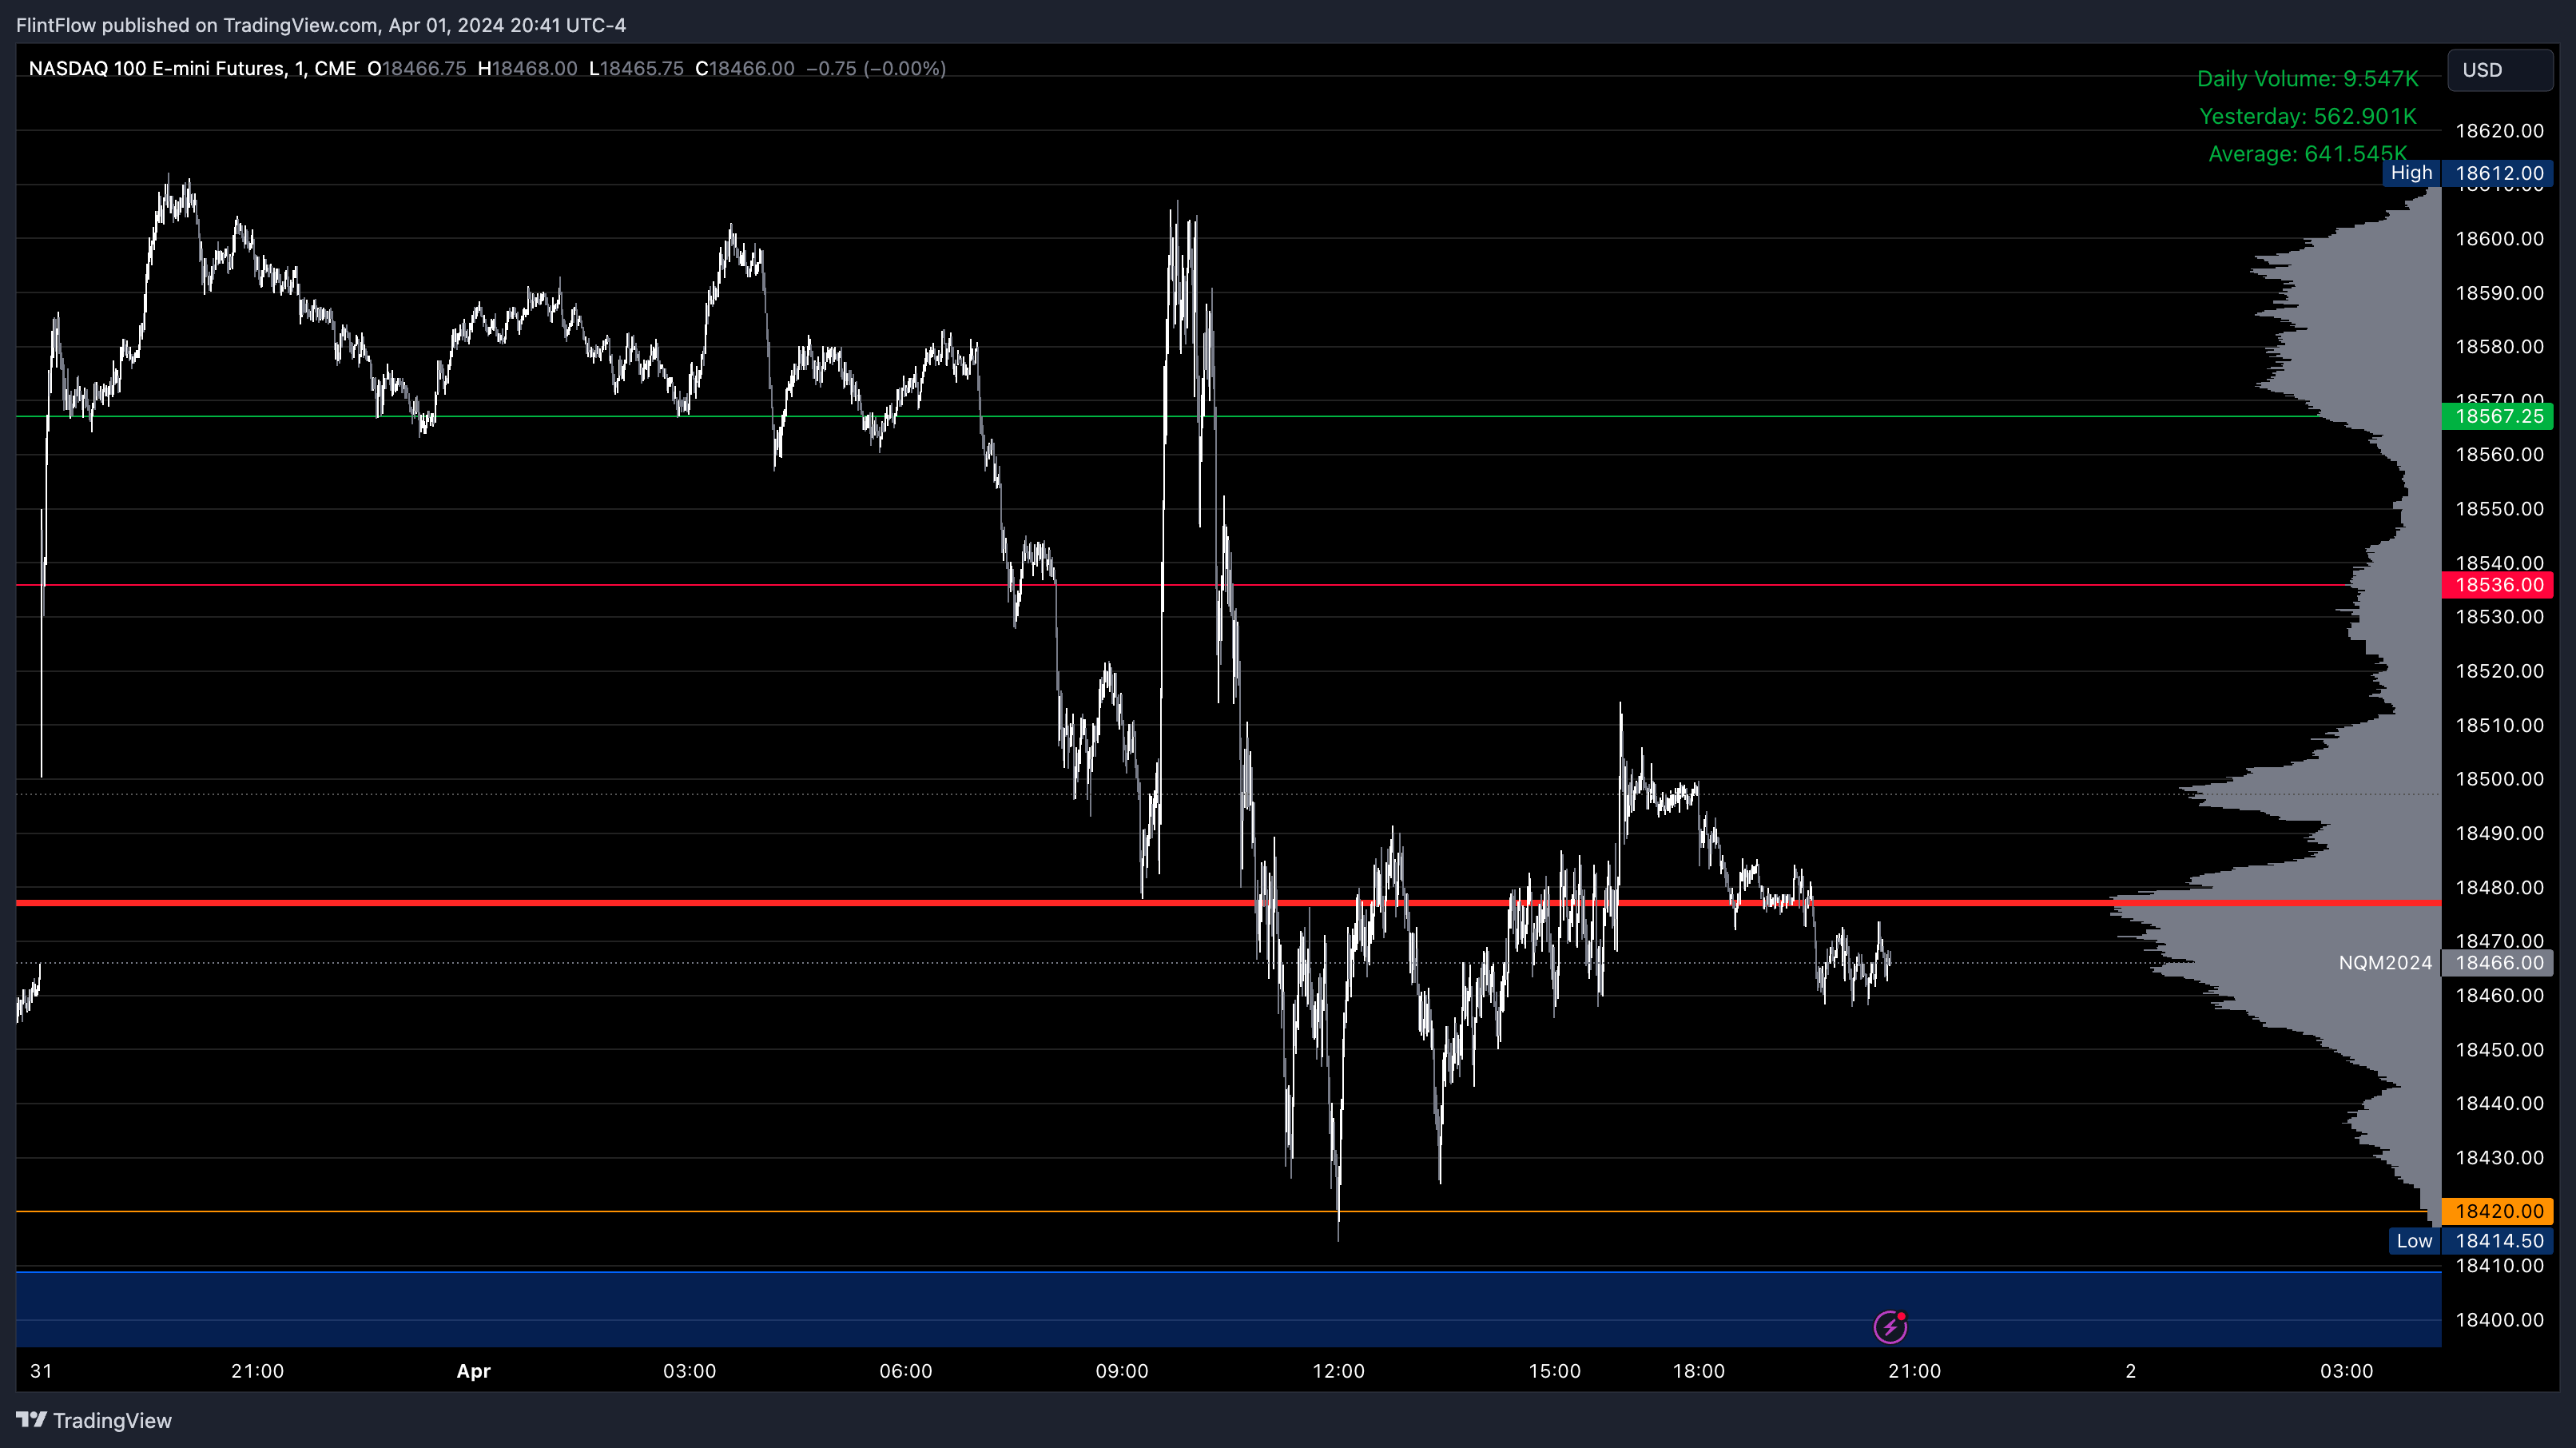Click the lightning bolt event icon
Screen dimensions: 2576x1448
coord(1890,1327)
